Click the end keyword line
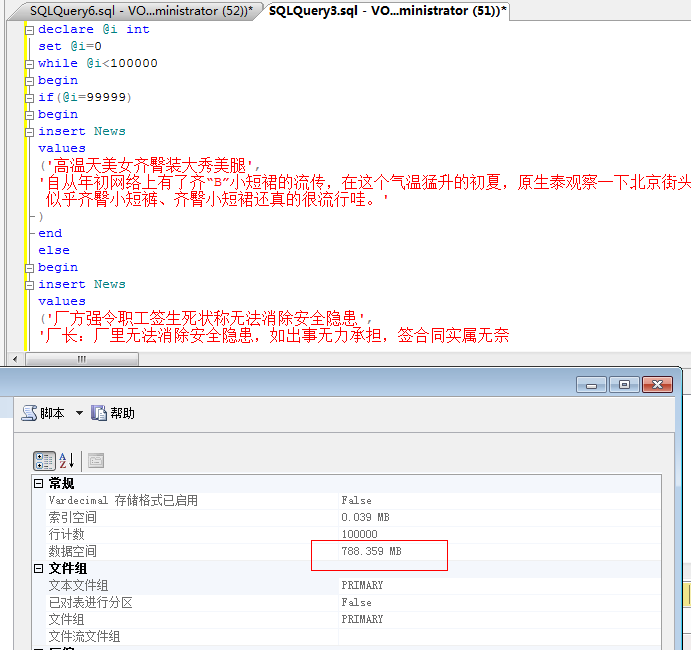This screenshot has height=650, width=691. tap(50, 233)
